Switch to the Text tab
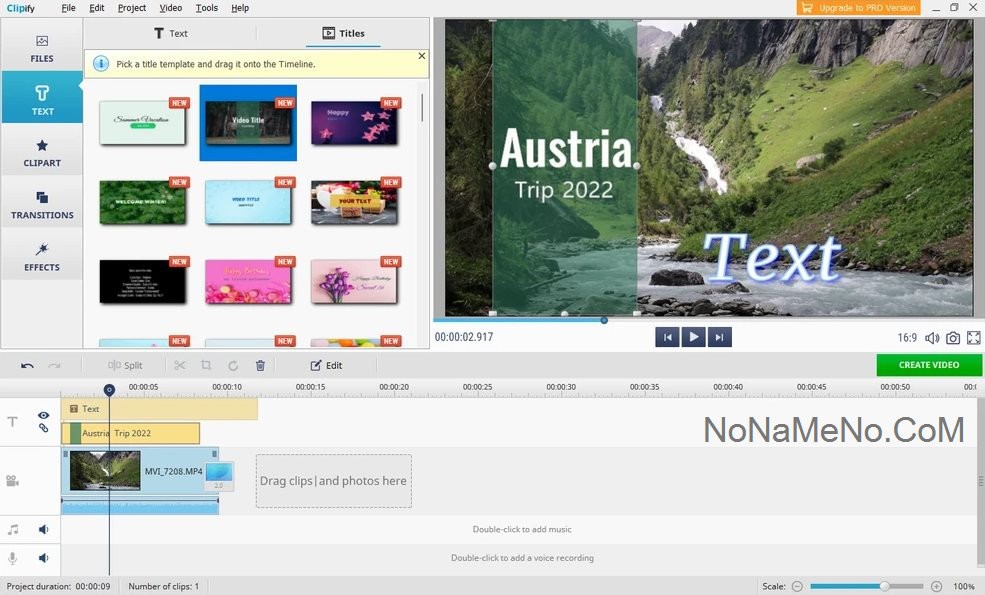The image size is (985, 595). point(170,33)
